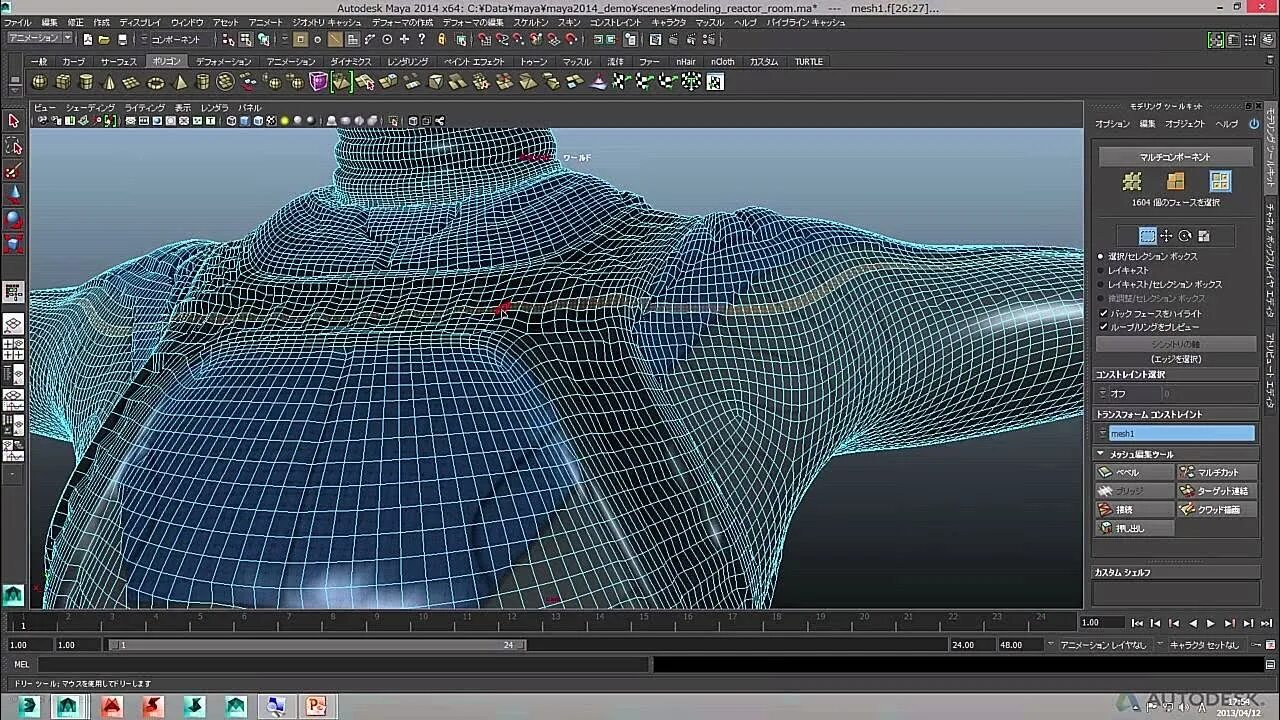Image resolution: width=1280 pixels, height=720 pixels.
Task: Jump to the start of playback range
Action: (x=1137, y=623)
